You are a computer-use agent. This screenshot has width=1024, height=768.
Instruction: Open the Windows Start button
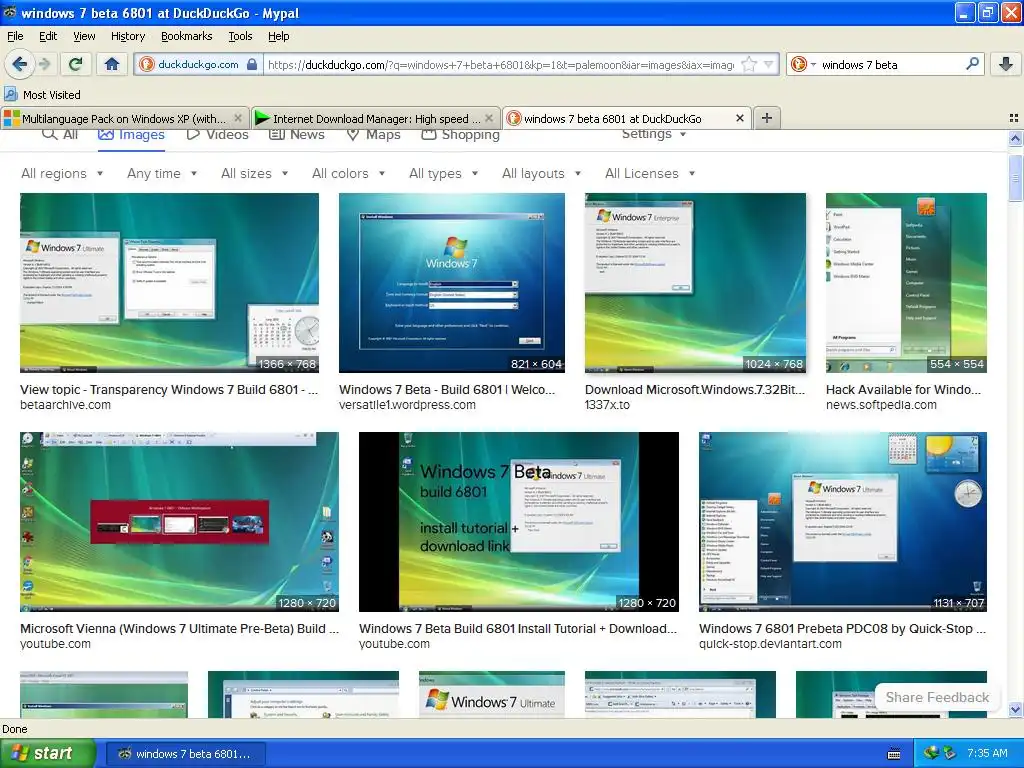(47, 754)
